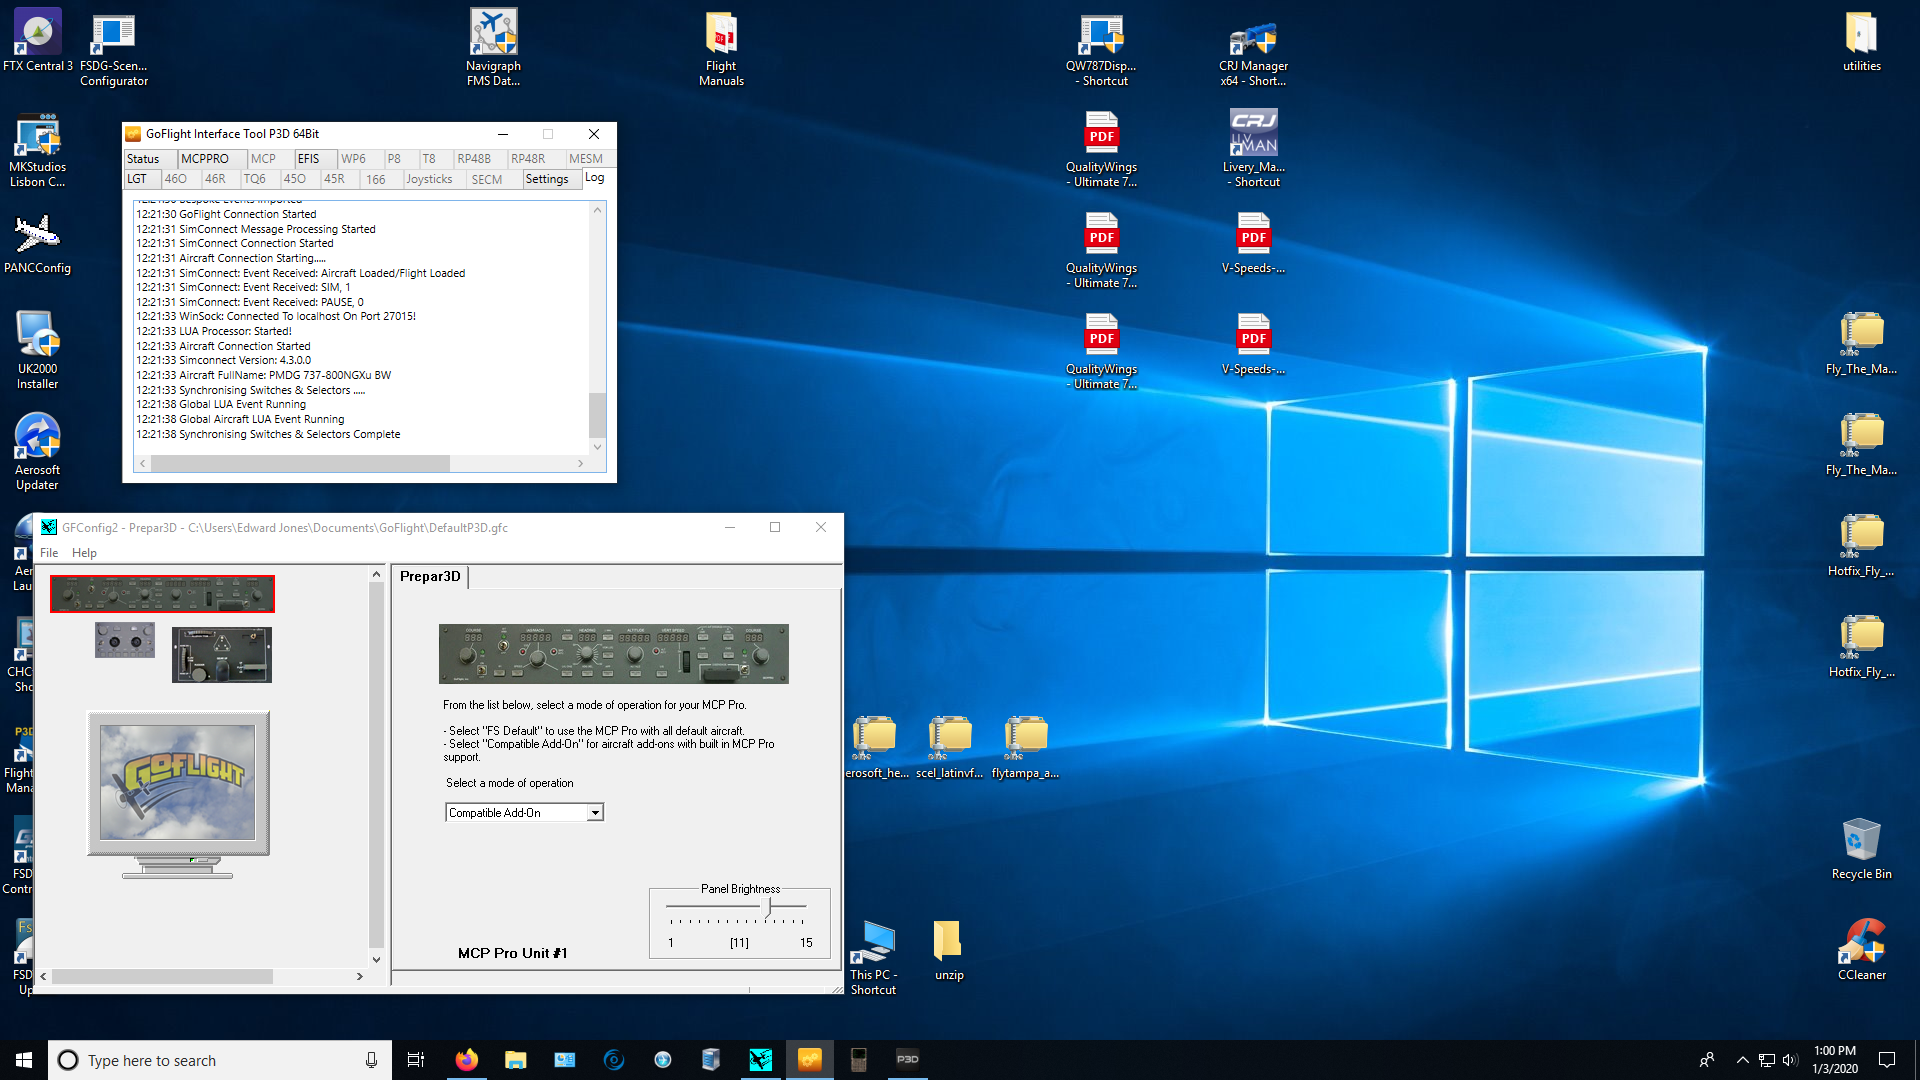This screenshot has width=1920, height=1080.
Task: Select the small two-knob module thumbnail
Action: pyautogui.click(x=125, y=640)
